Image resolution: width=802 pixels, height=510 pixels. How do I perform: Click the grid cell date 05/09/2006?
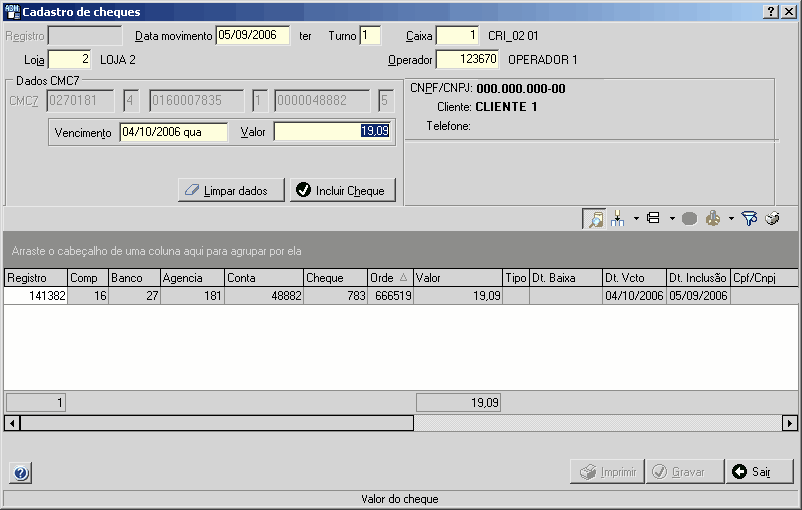(698, 296)
